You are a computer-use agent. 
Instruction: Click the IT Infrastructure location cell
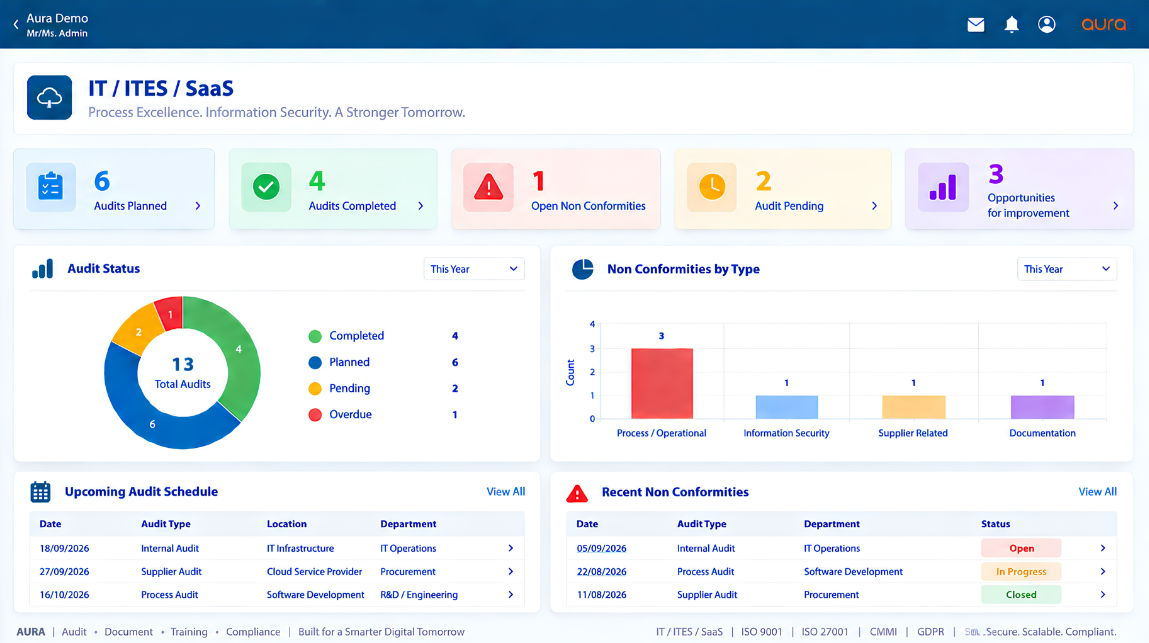(x=300, y=548)
